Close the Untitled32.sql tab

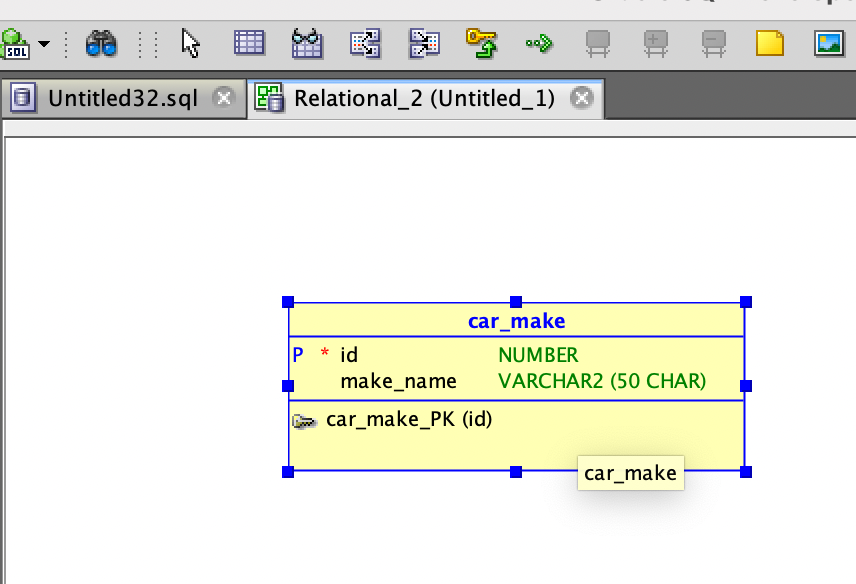(x=224, y=98)
